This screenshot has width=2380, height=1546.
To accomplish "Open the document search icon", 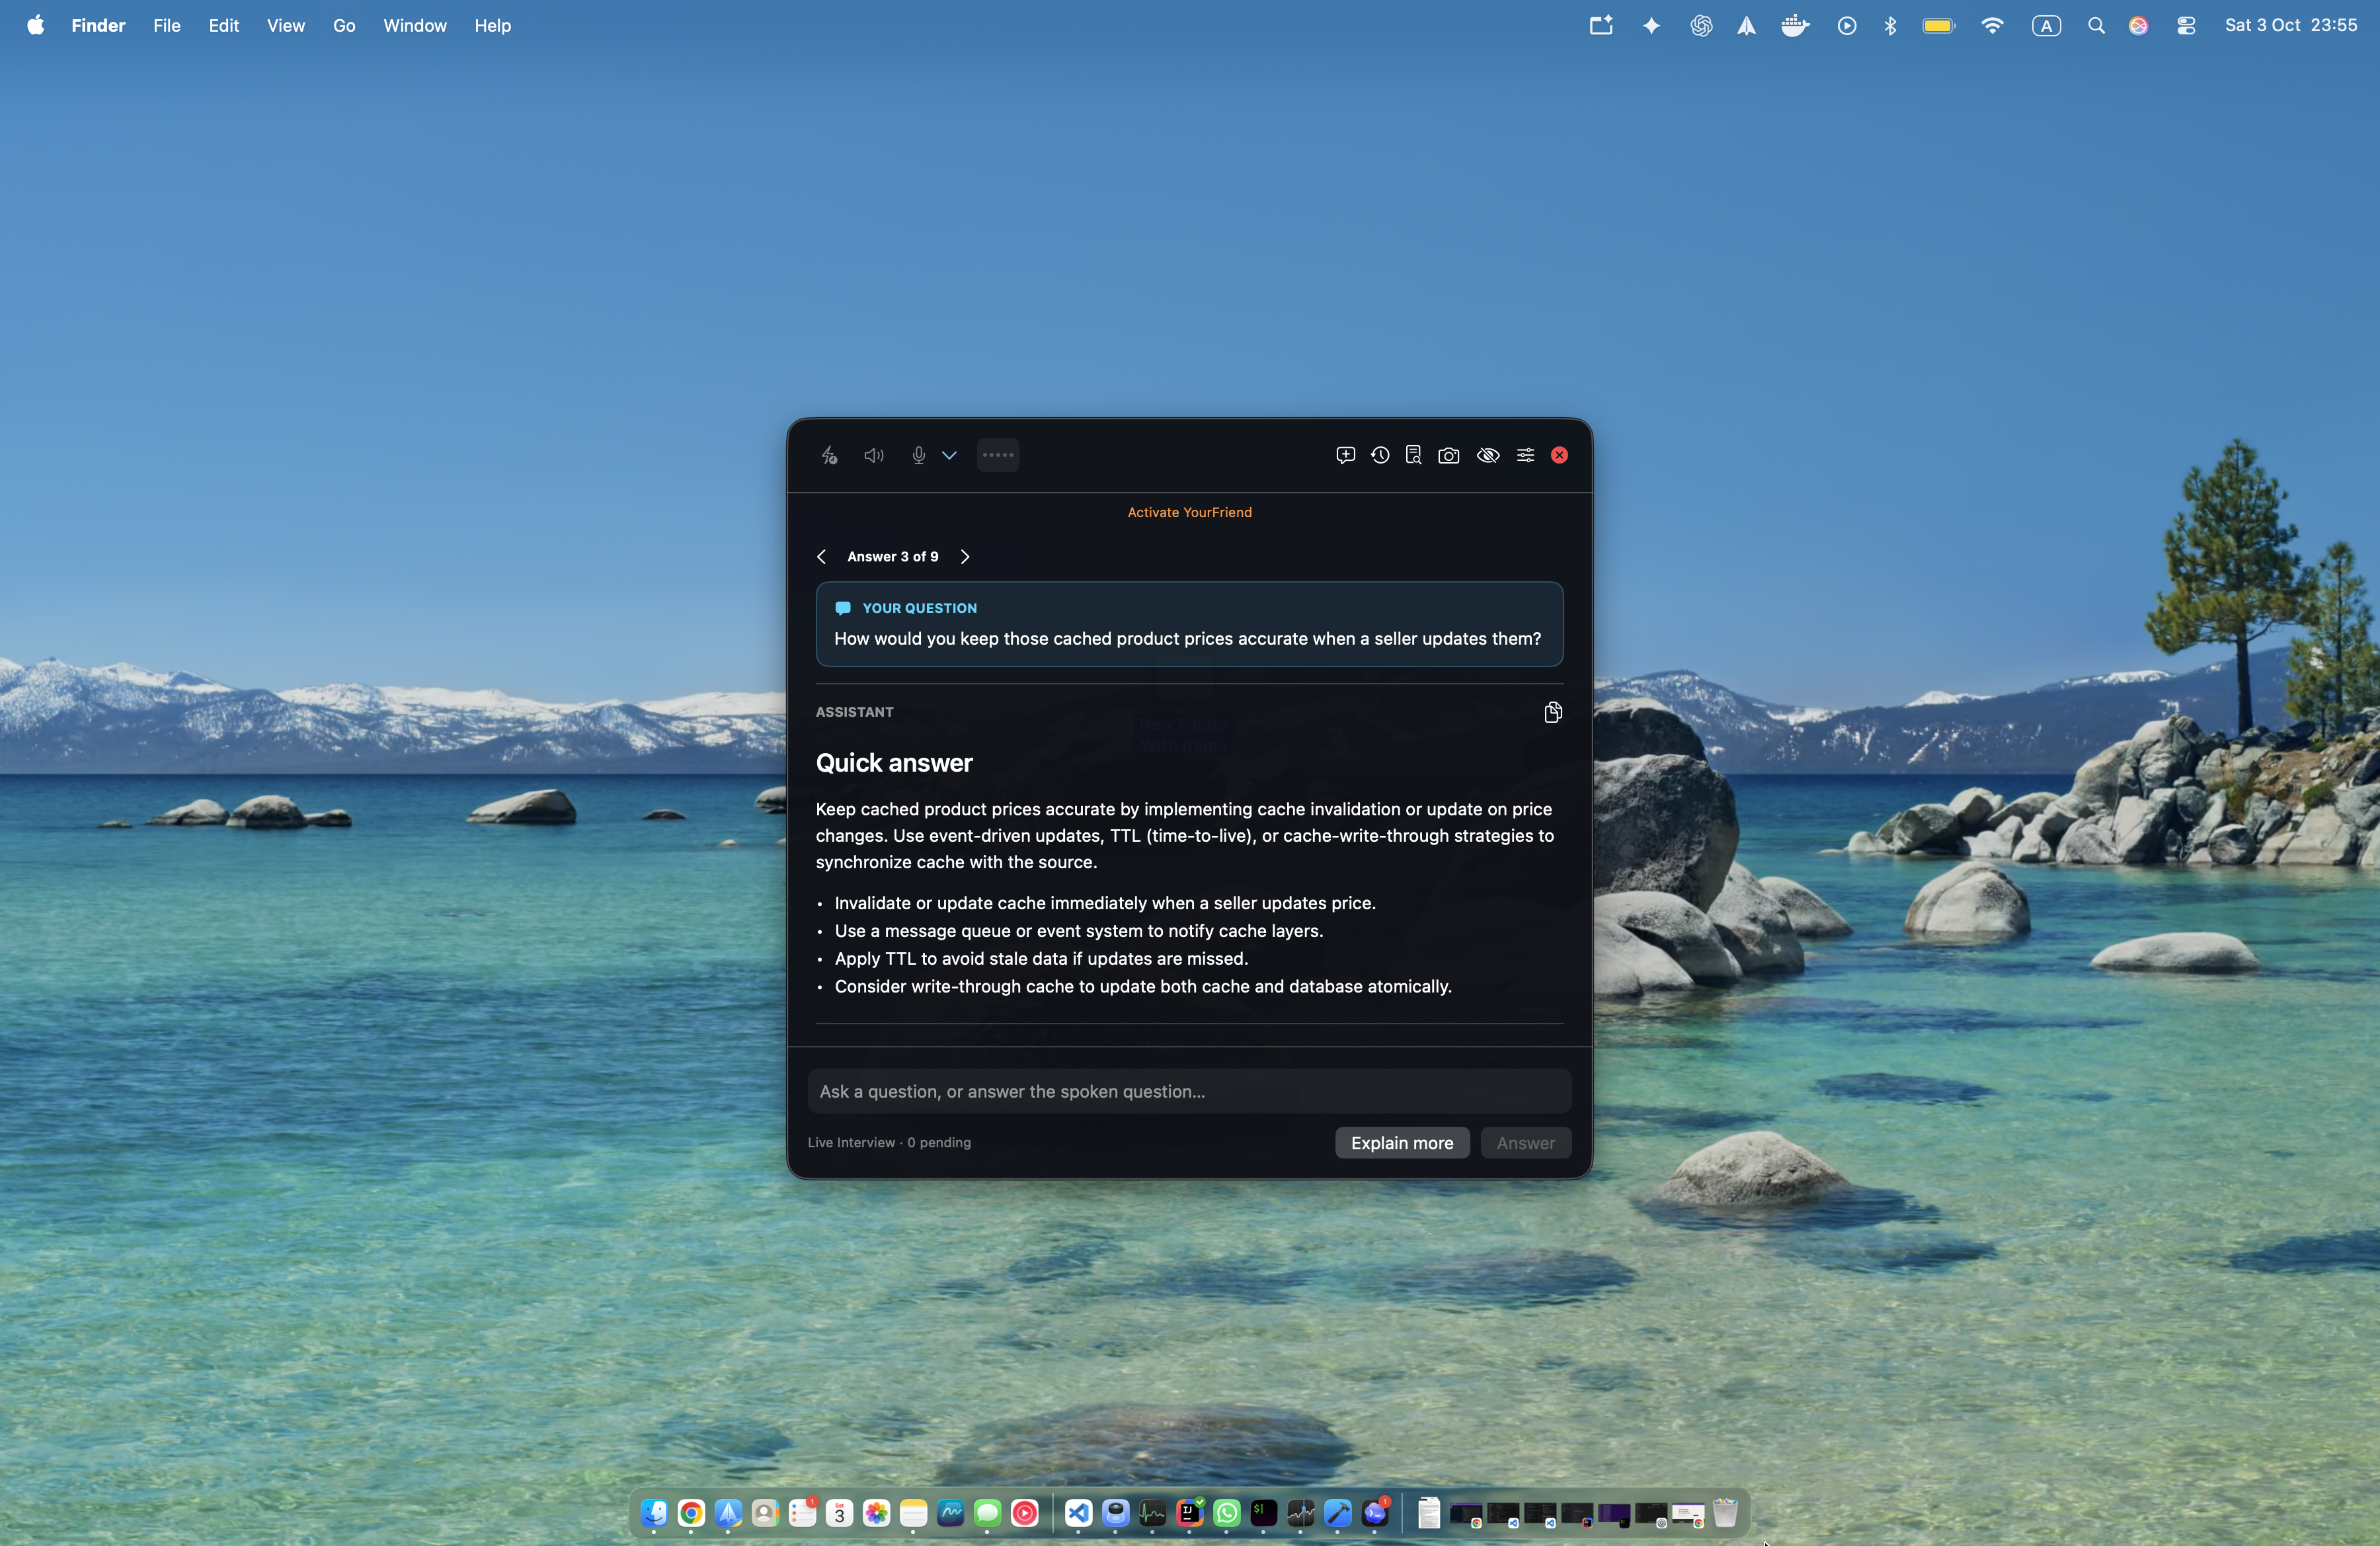I will (x=1413, y=455).
